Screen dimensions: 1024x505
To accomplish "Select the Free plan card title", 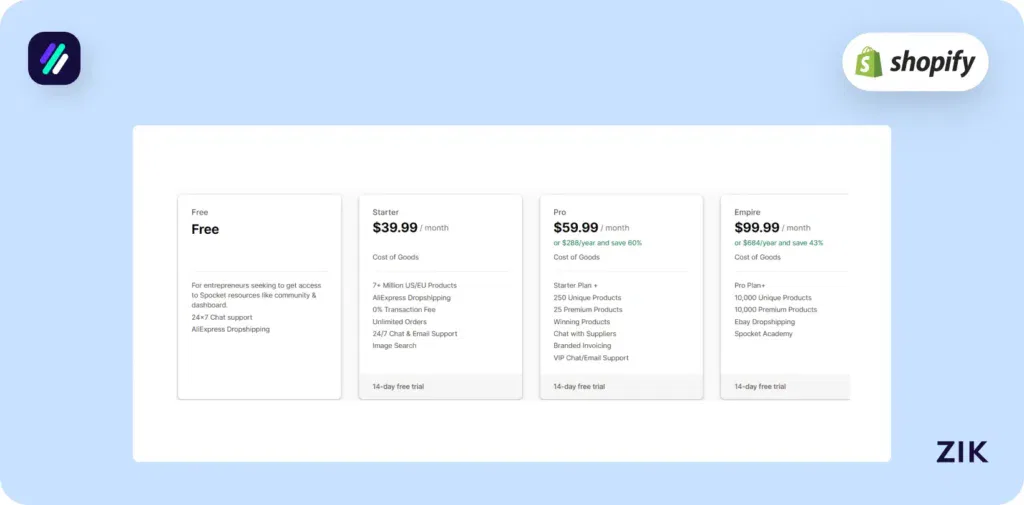I will click(x=200, y=212).
